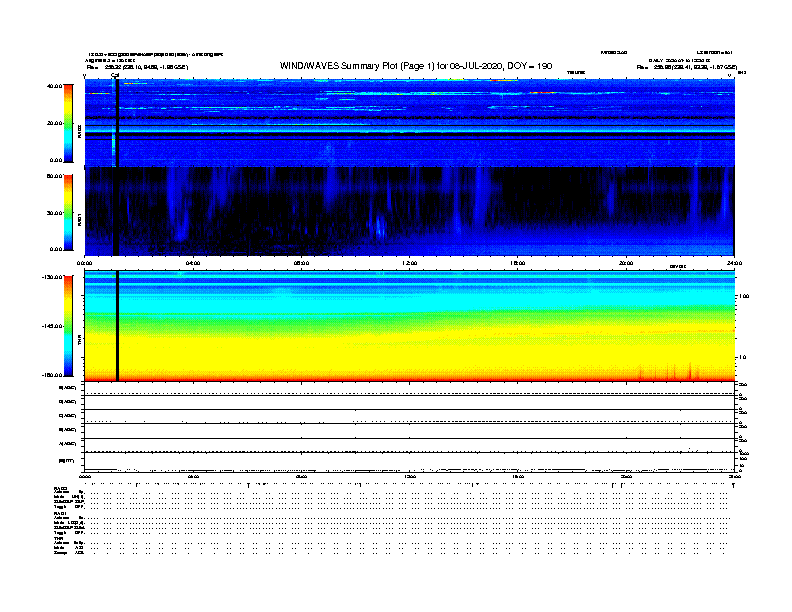Click the 16:00 tick label under RAD1 panel
Image resolution: width=792 pixels, height=612 pixels.
pyautogui.click(x=518, y=263)
